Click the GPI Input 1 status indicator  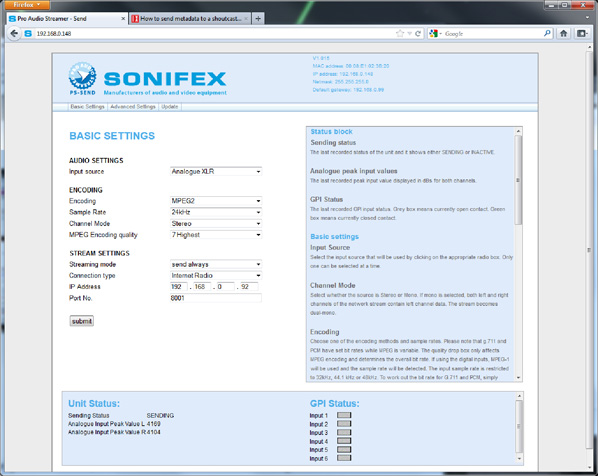344,415
